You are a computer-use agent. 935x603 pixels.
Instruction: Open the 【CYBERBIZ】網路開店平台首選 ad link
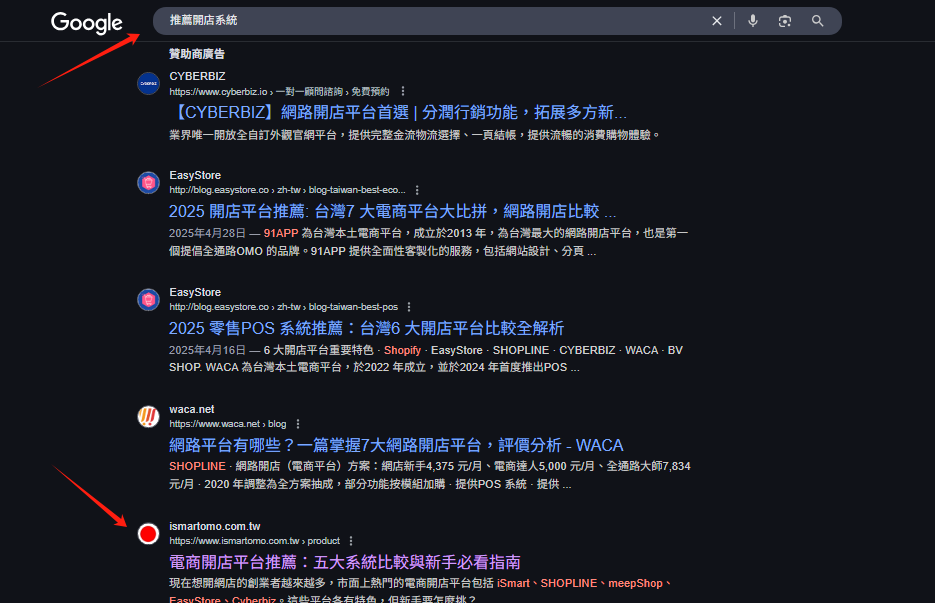click(398, 113)
